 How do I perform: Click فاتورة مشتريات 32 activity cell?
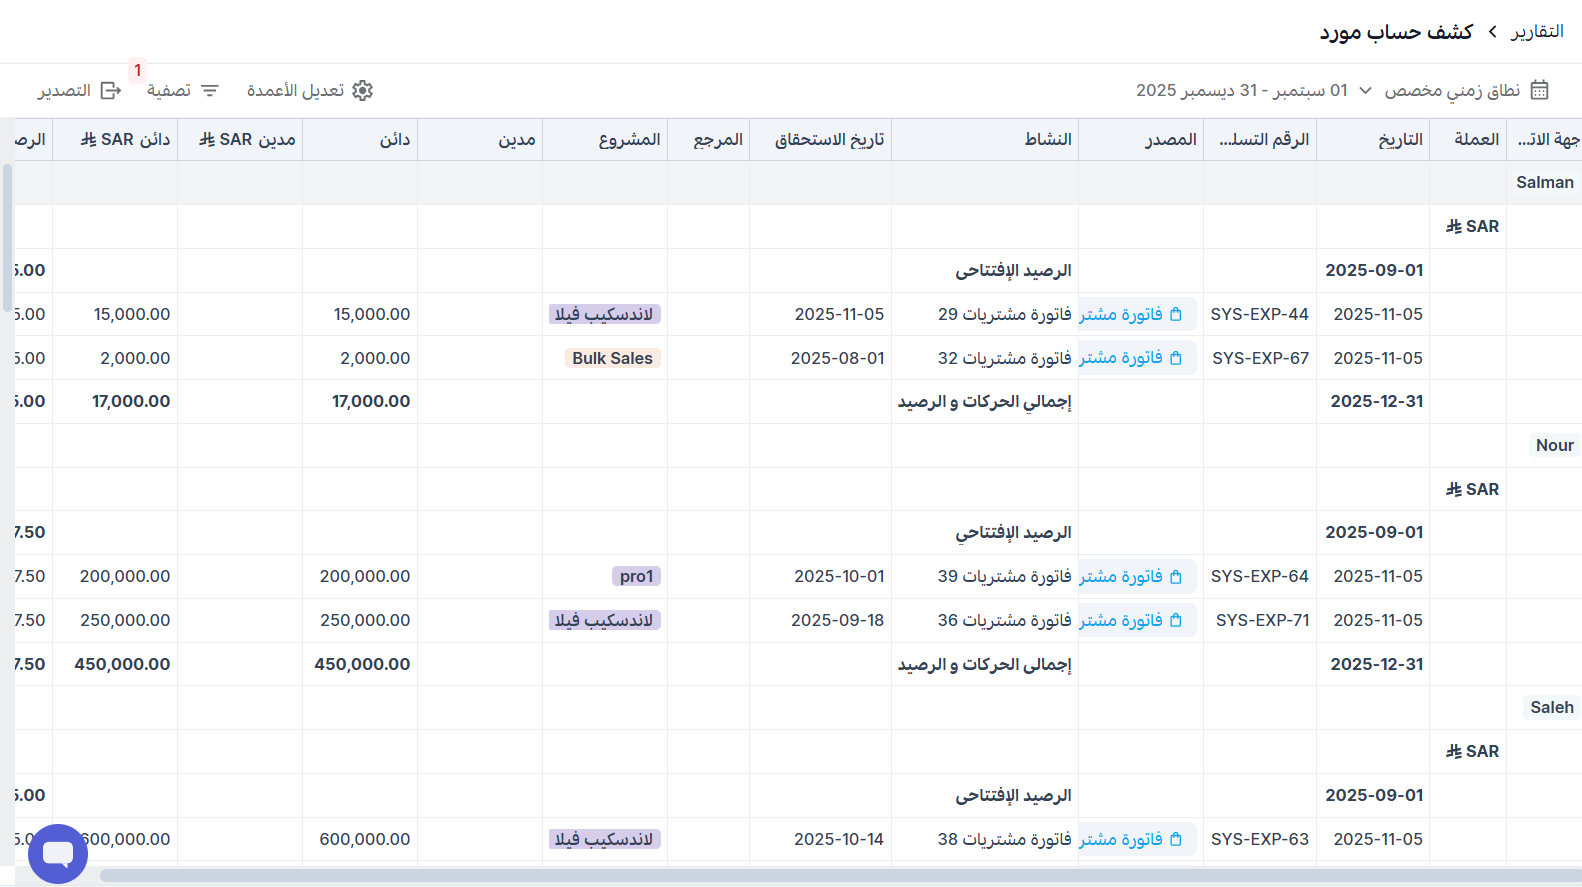click(1004, 358)
